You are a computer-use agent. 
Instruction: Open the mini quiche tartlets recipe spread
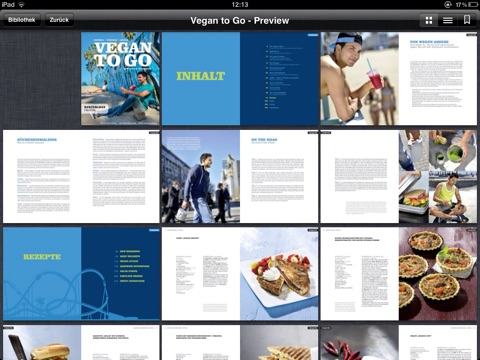coord(399,274)
